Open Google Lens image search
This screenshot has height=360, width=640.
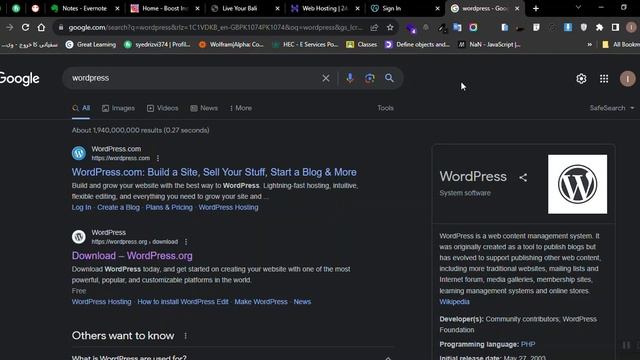(x=370, y=78)
